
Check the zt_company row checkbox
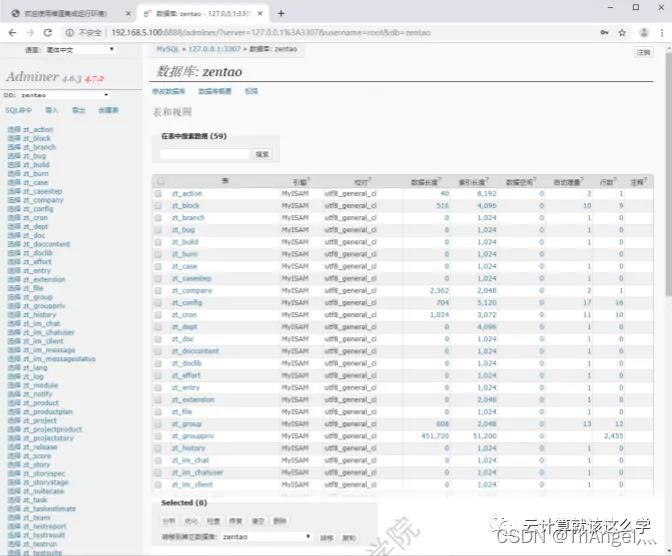pyautogui.click(x=158, y=291)
